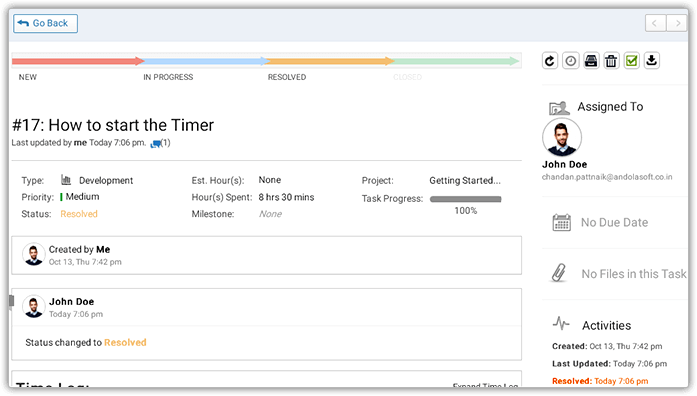This screenshot has width=697, height=396.
Task: Click Resolved Today 7:06 pm activity entry
Action: tap(600, 381)
